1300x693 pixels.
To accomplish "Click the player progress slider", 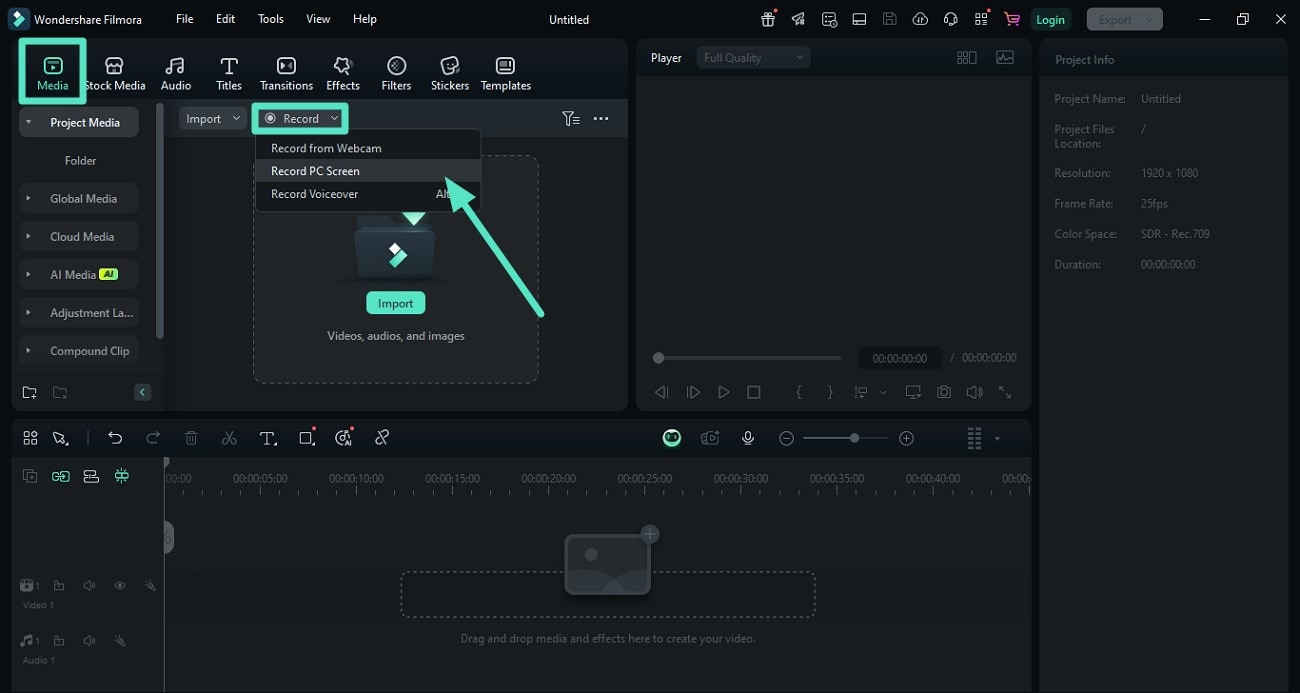I will point(748,357).
